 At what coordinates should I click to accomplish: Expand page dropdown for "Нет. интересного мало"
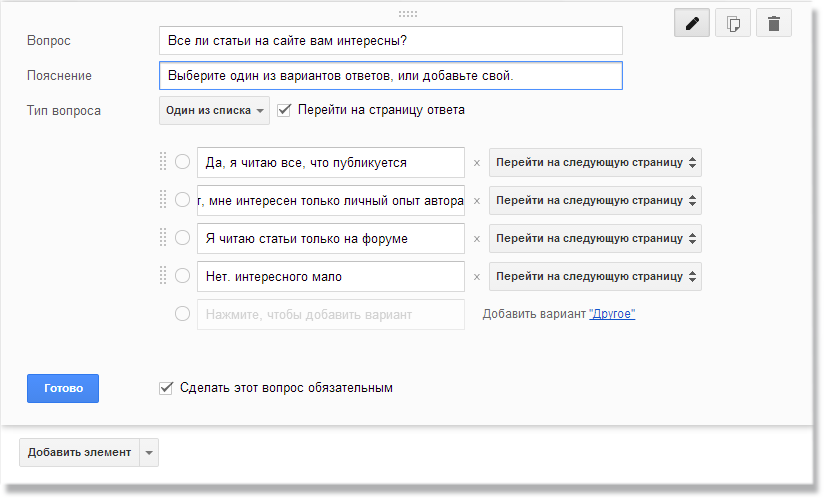point(595,276)
